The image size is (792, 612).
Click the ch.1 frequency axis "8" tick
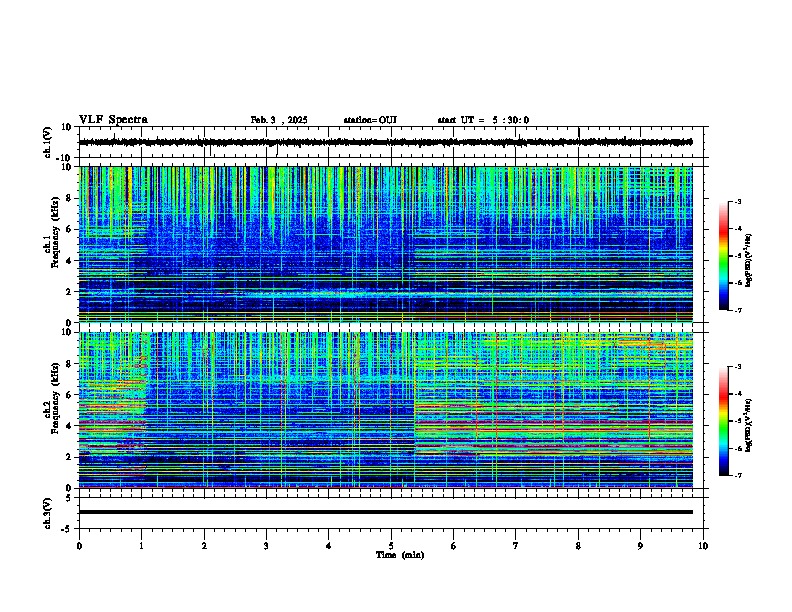click(69, 198)
